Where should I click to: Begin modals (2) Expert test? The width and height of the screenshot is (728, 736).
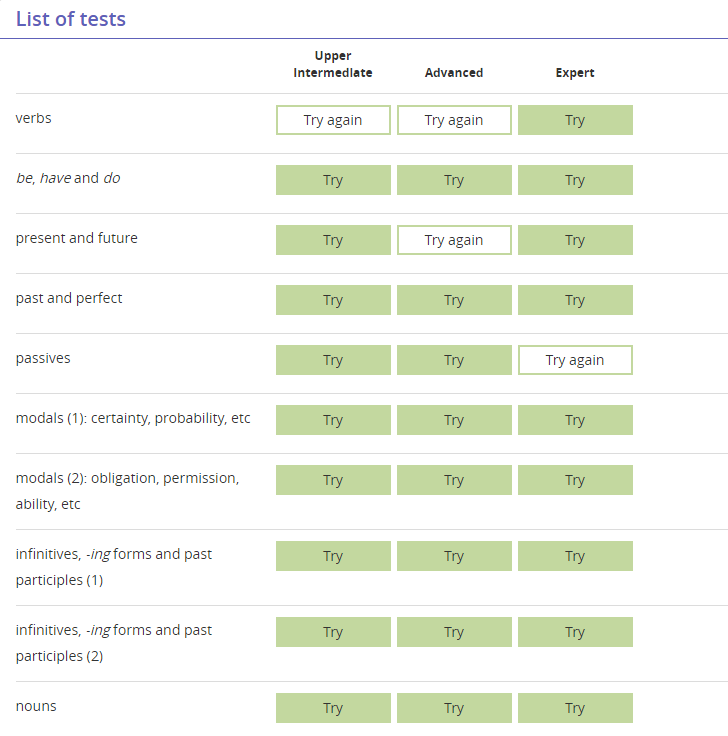(575, 481)
